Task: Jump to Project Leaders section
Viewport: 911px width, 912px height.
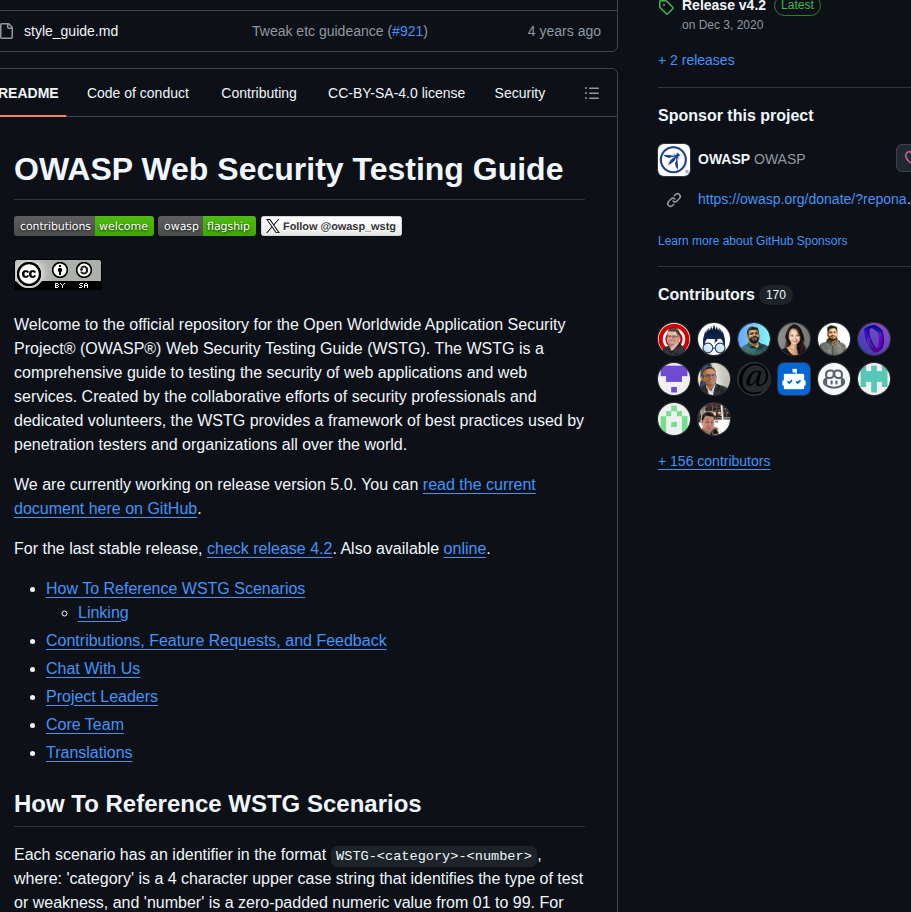Action: [x=102, y=696]
